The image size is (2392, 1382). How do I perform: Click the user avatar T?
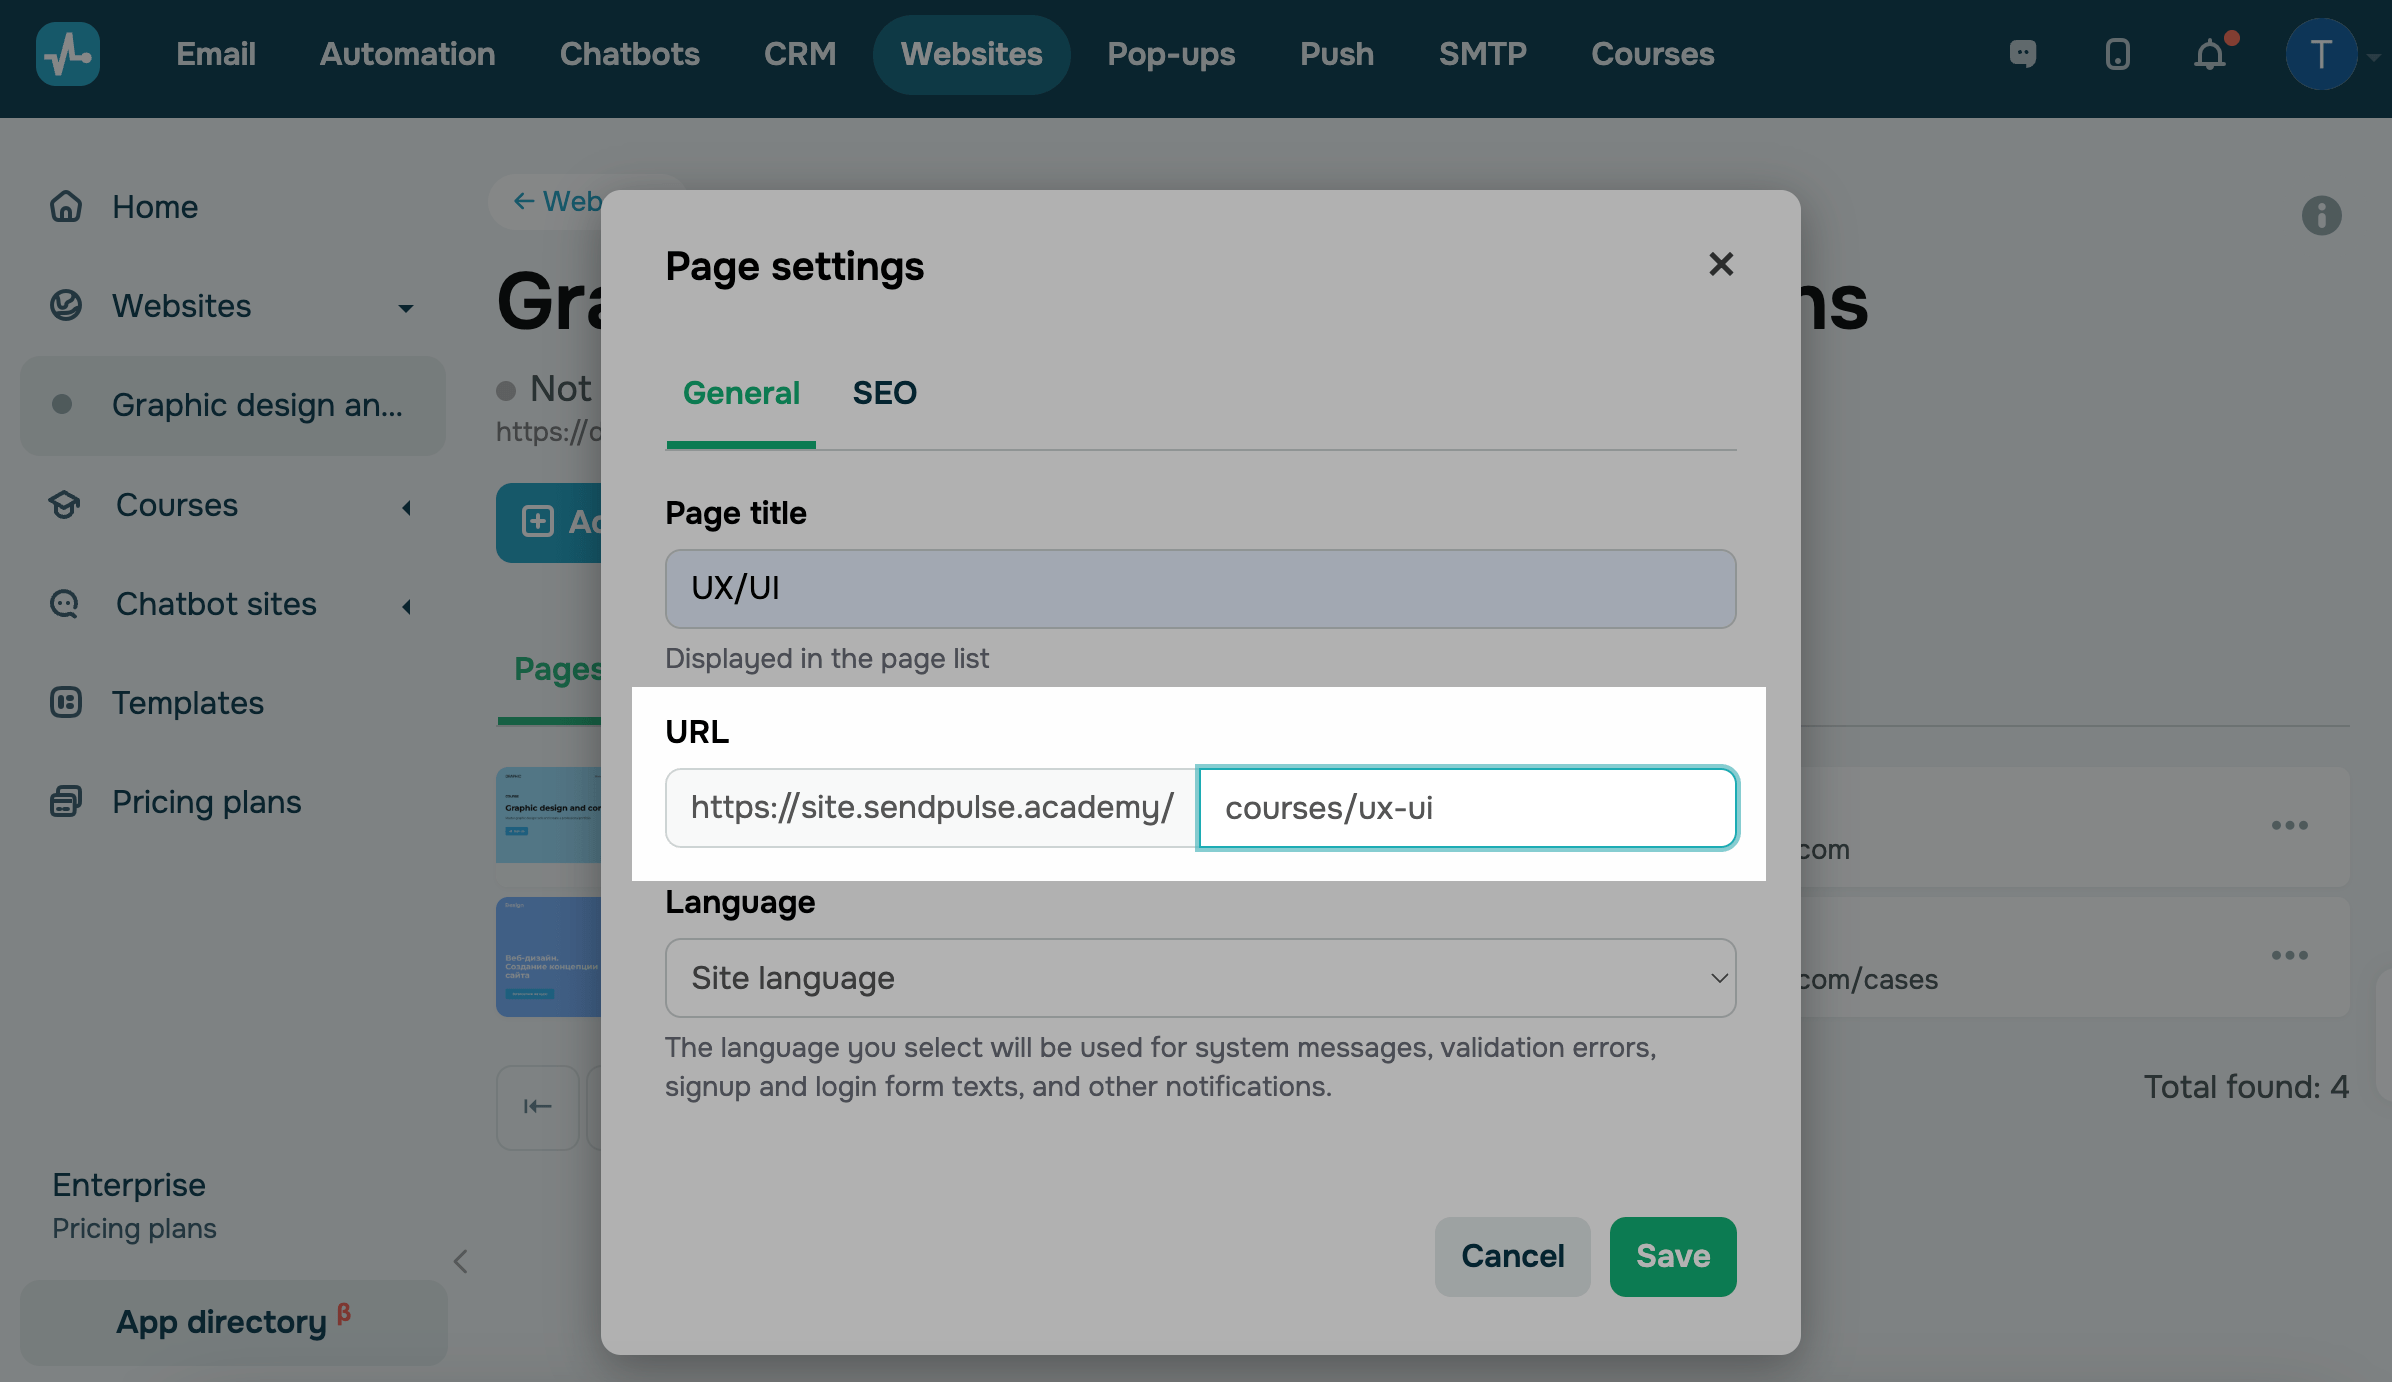point(2321,54)
